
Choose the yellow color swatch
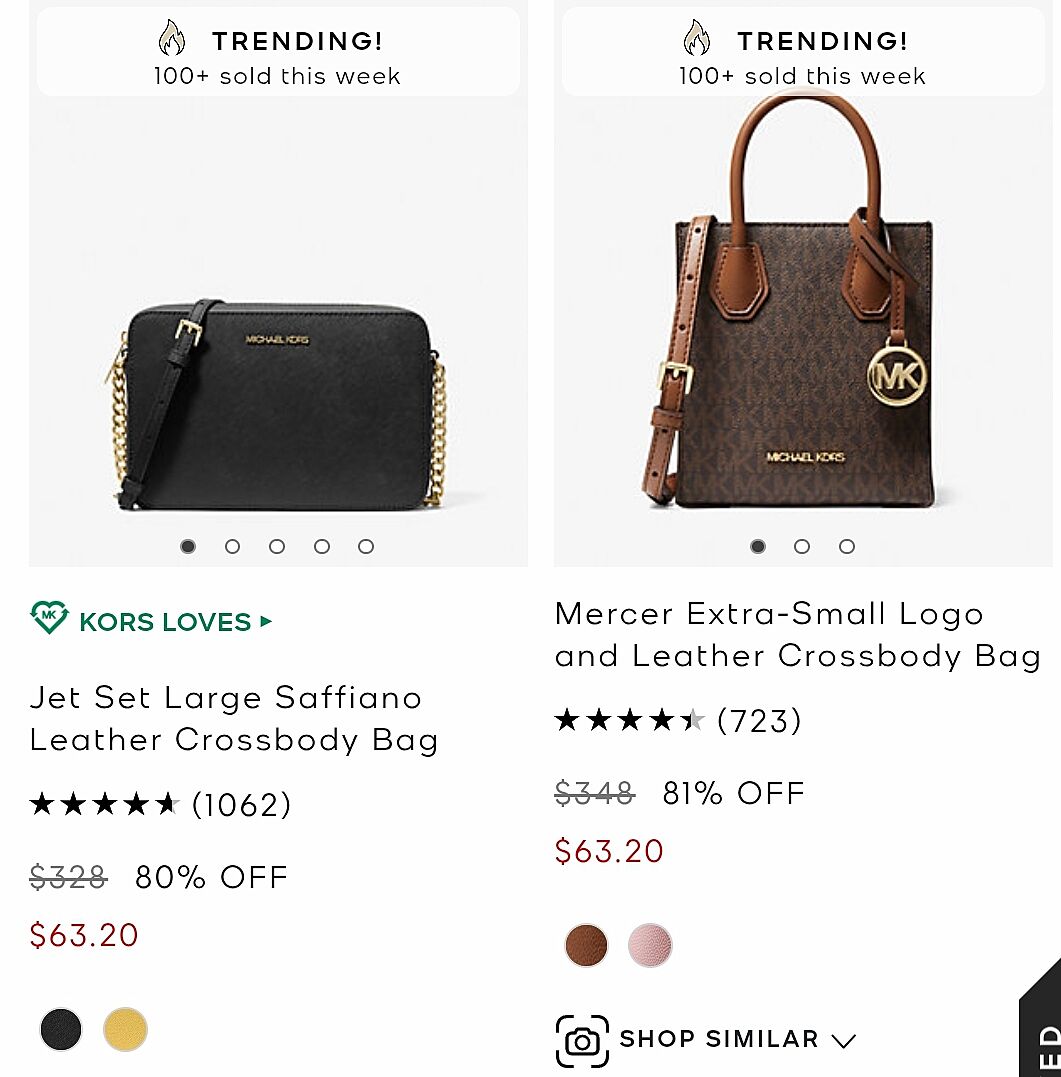click(125, 1029)
